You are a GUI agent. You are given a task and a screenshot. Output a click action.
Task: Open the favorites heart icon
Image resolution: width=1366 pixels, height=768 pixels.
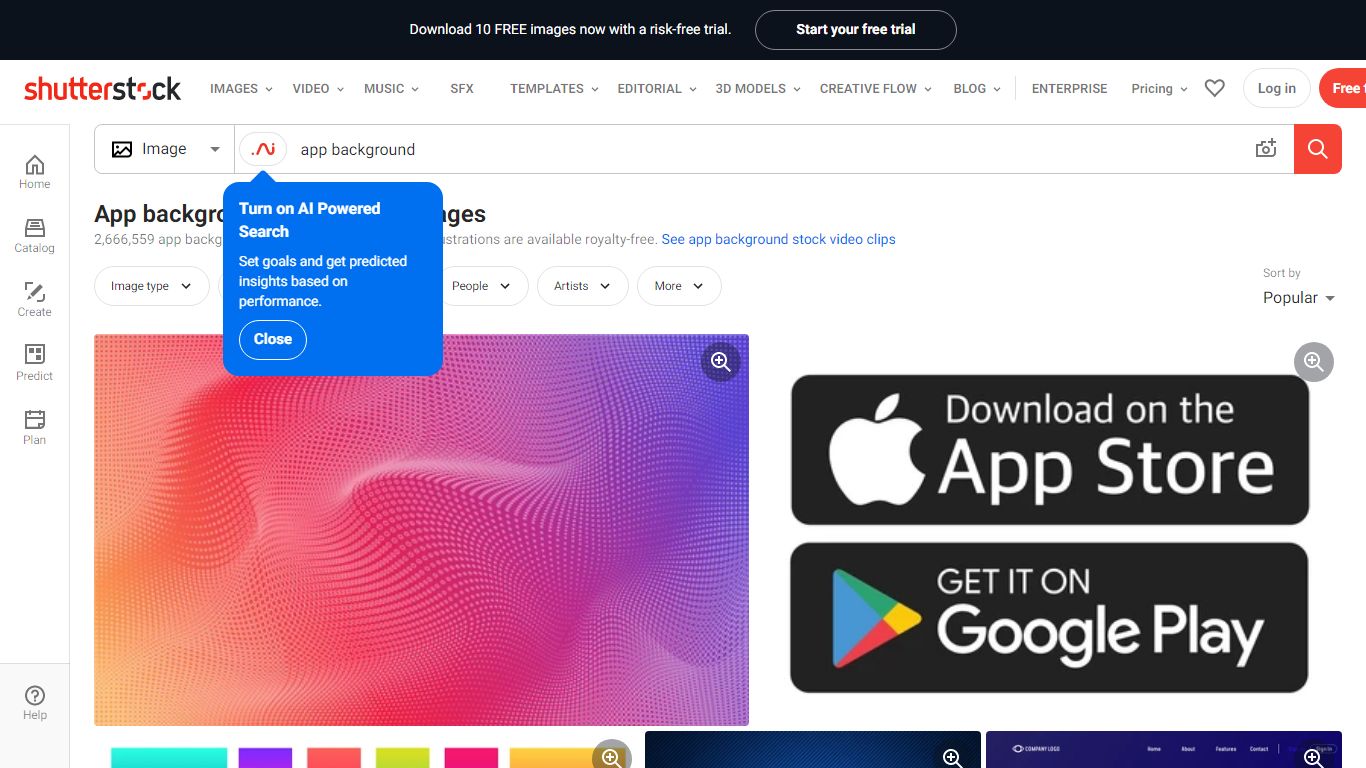tap(1214, 88)
